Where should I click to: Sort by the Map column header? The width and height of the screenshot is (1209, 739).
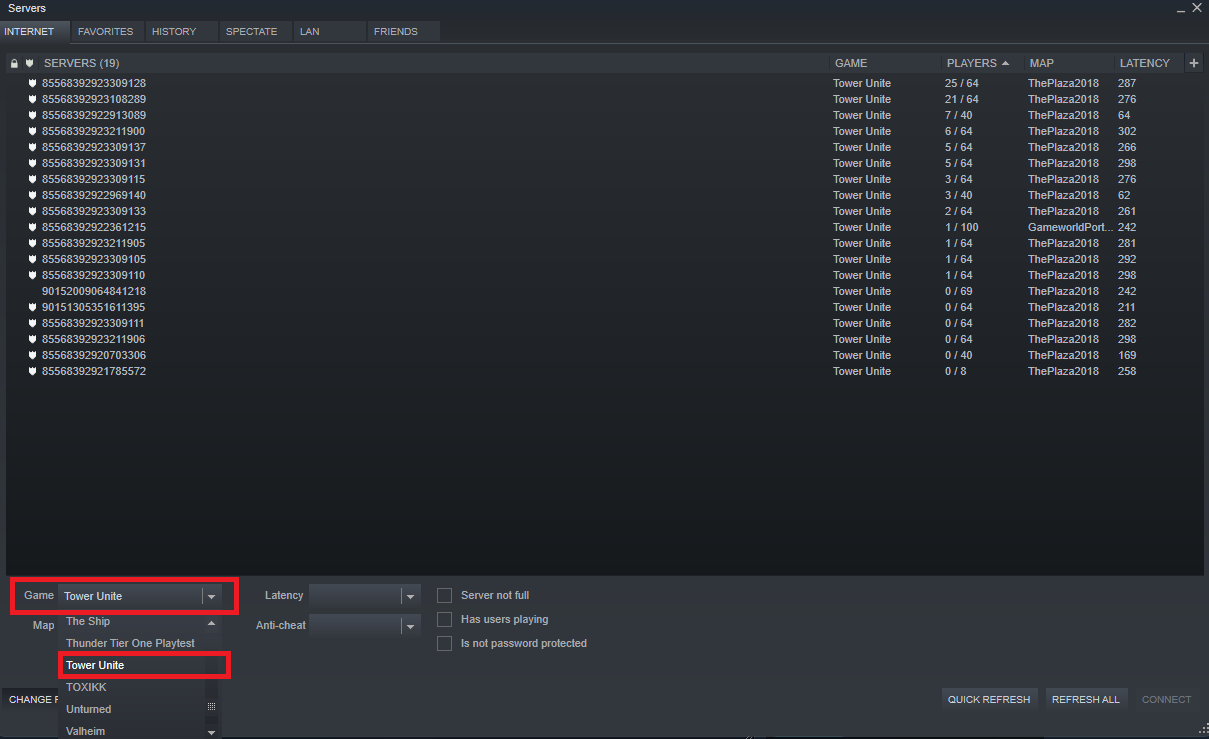[1068, 63]
